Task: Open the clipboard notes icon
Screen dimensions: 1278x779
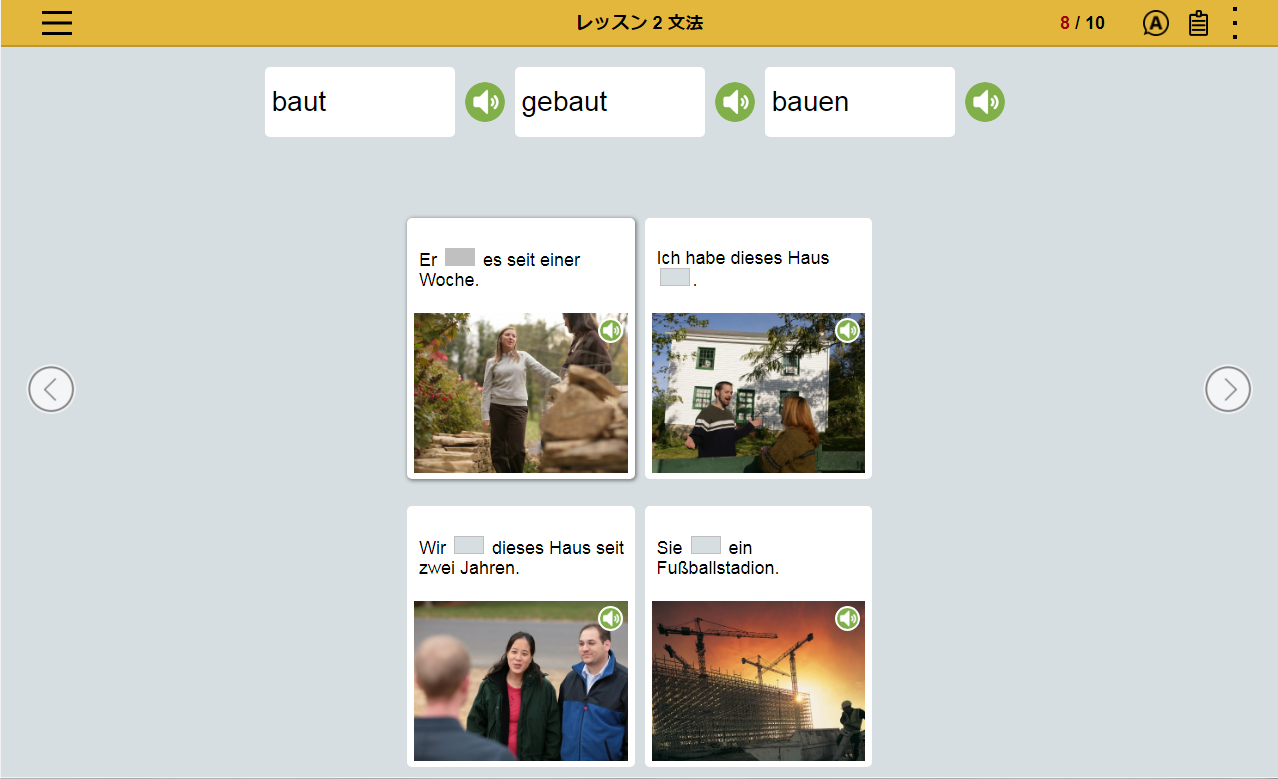Action: point(1198,23)
